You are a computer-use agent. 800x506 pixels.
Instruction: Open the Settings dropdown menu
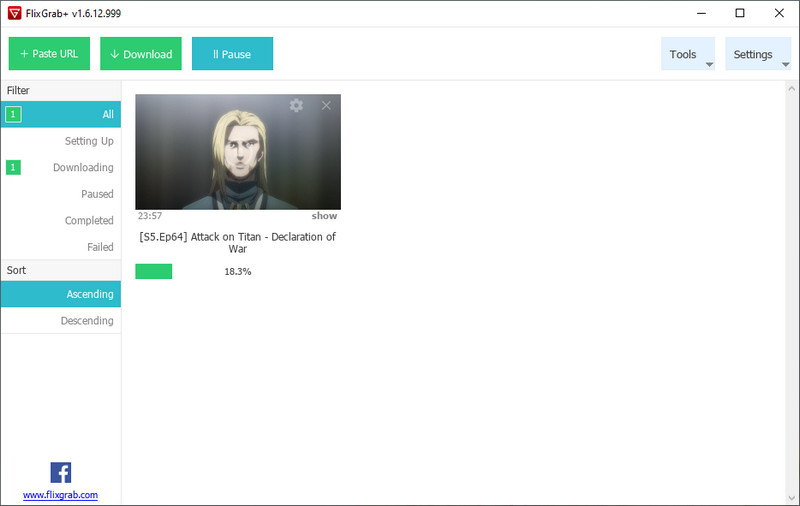click(758, 54)
